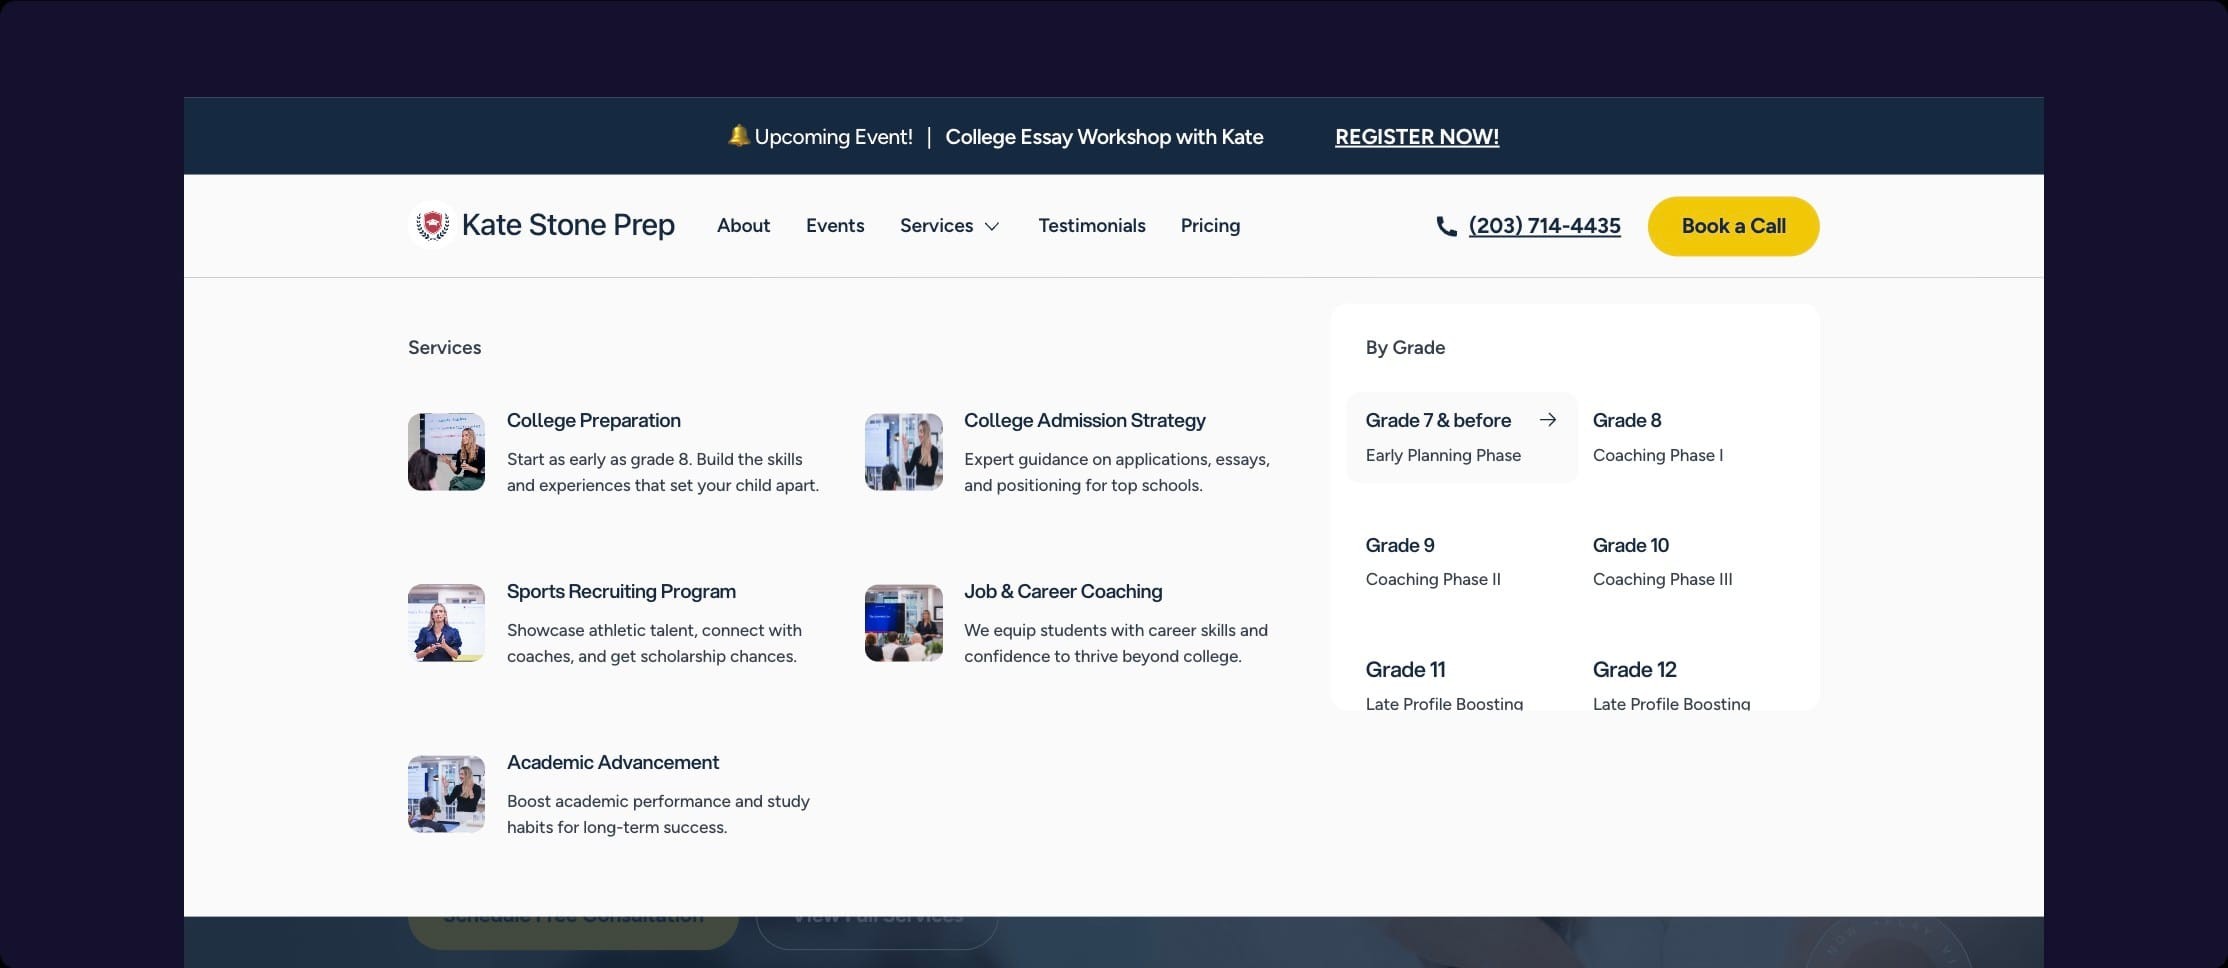Open Job & Career Coaching thumbnail

click(x=903, y=623)
